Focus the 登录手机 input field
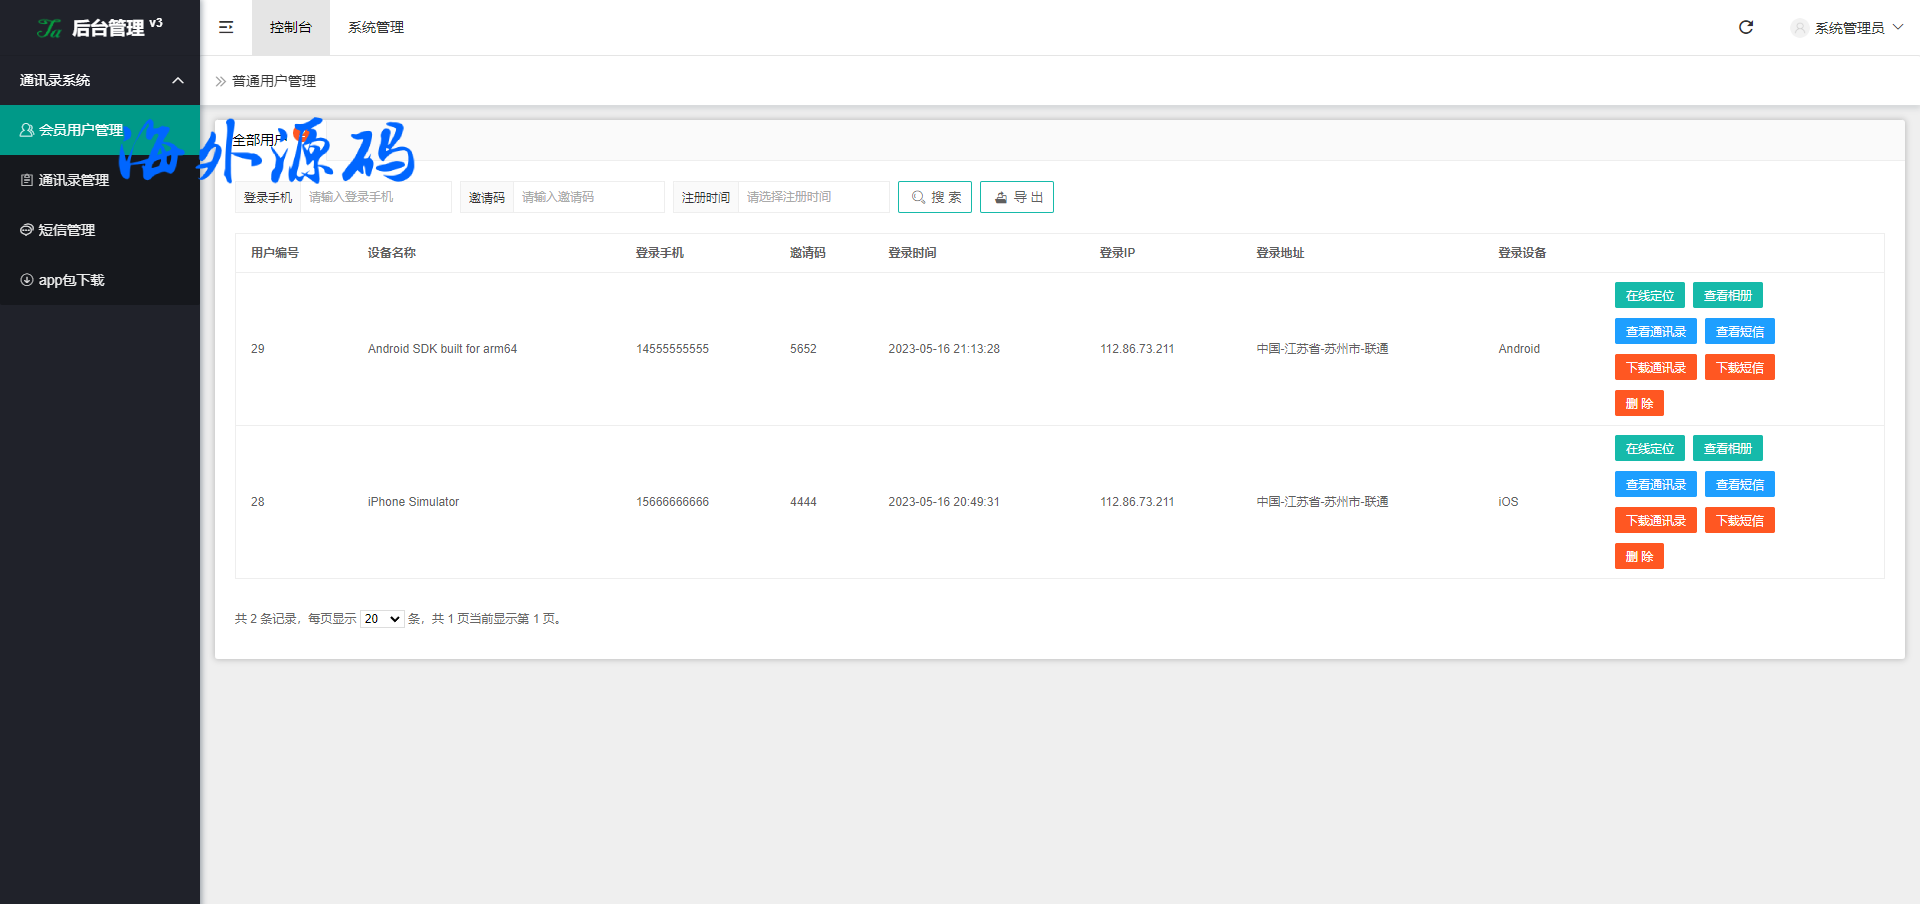Screen dimensions: 1920x904 [x=375, y=197]
